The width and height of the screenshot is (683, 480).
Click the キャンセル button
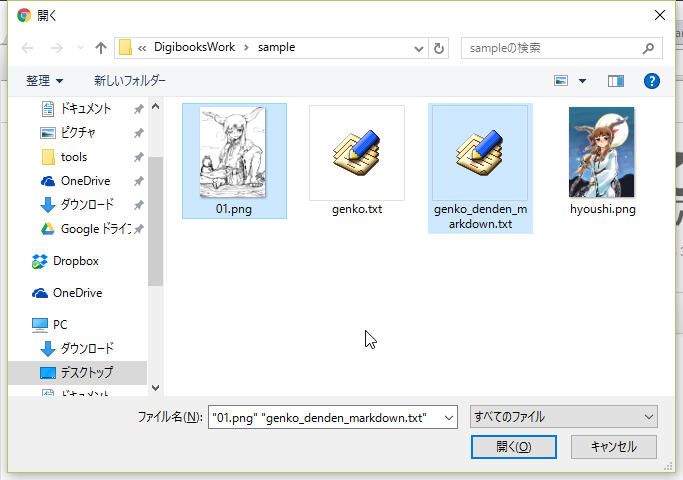pos(614,447)
